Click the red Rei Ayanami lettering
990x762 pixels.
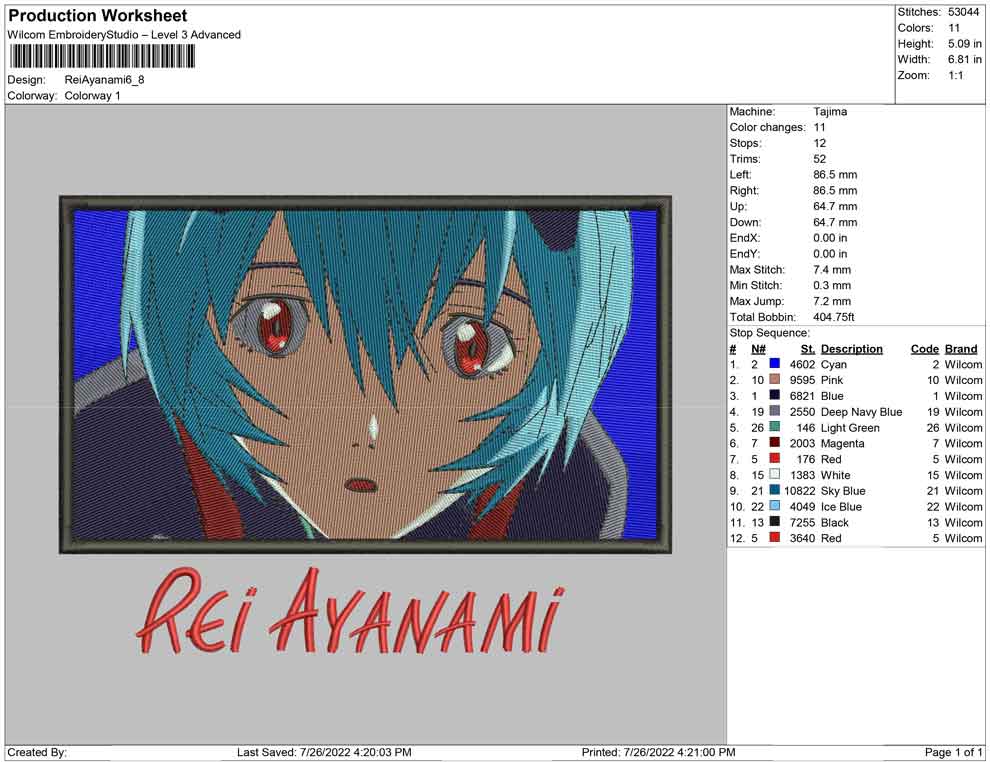click(x=349, y=612)
